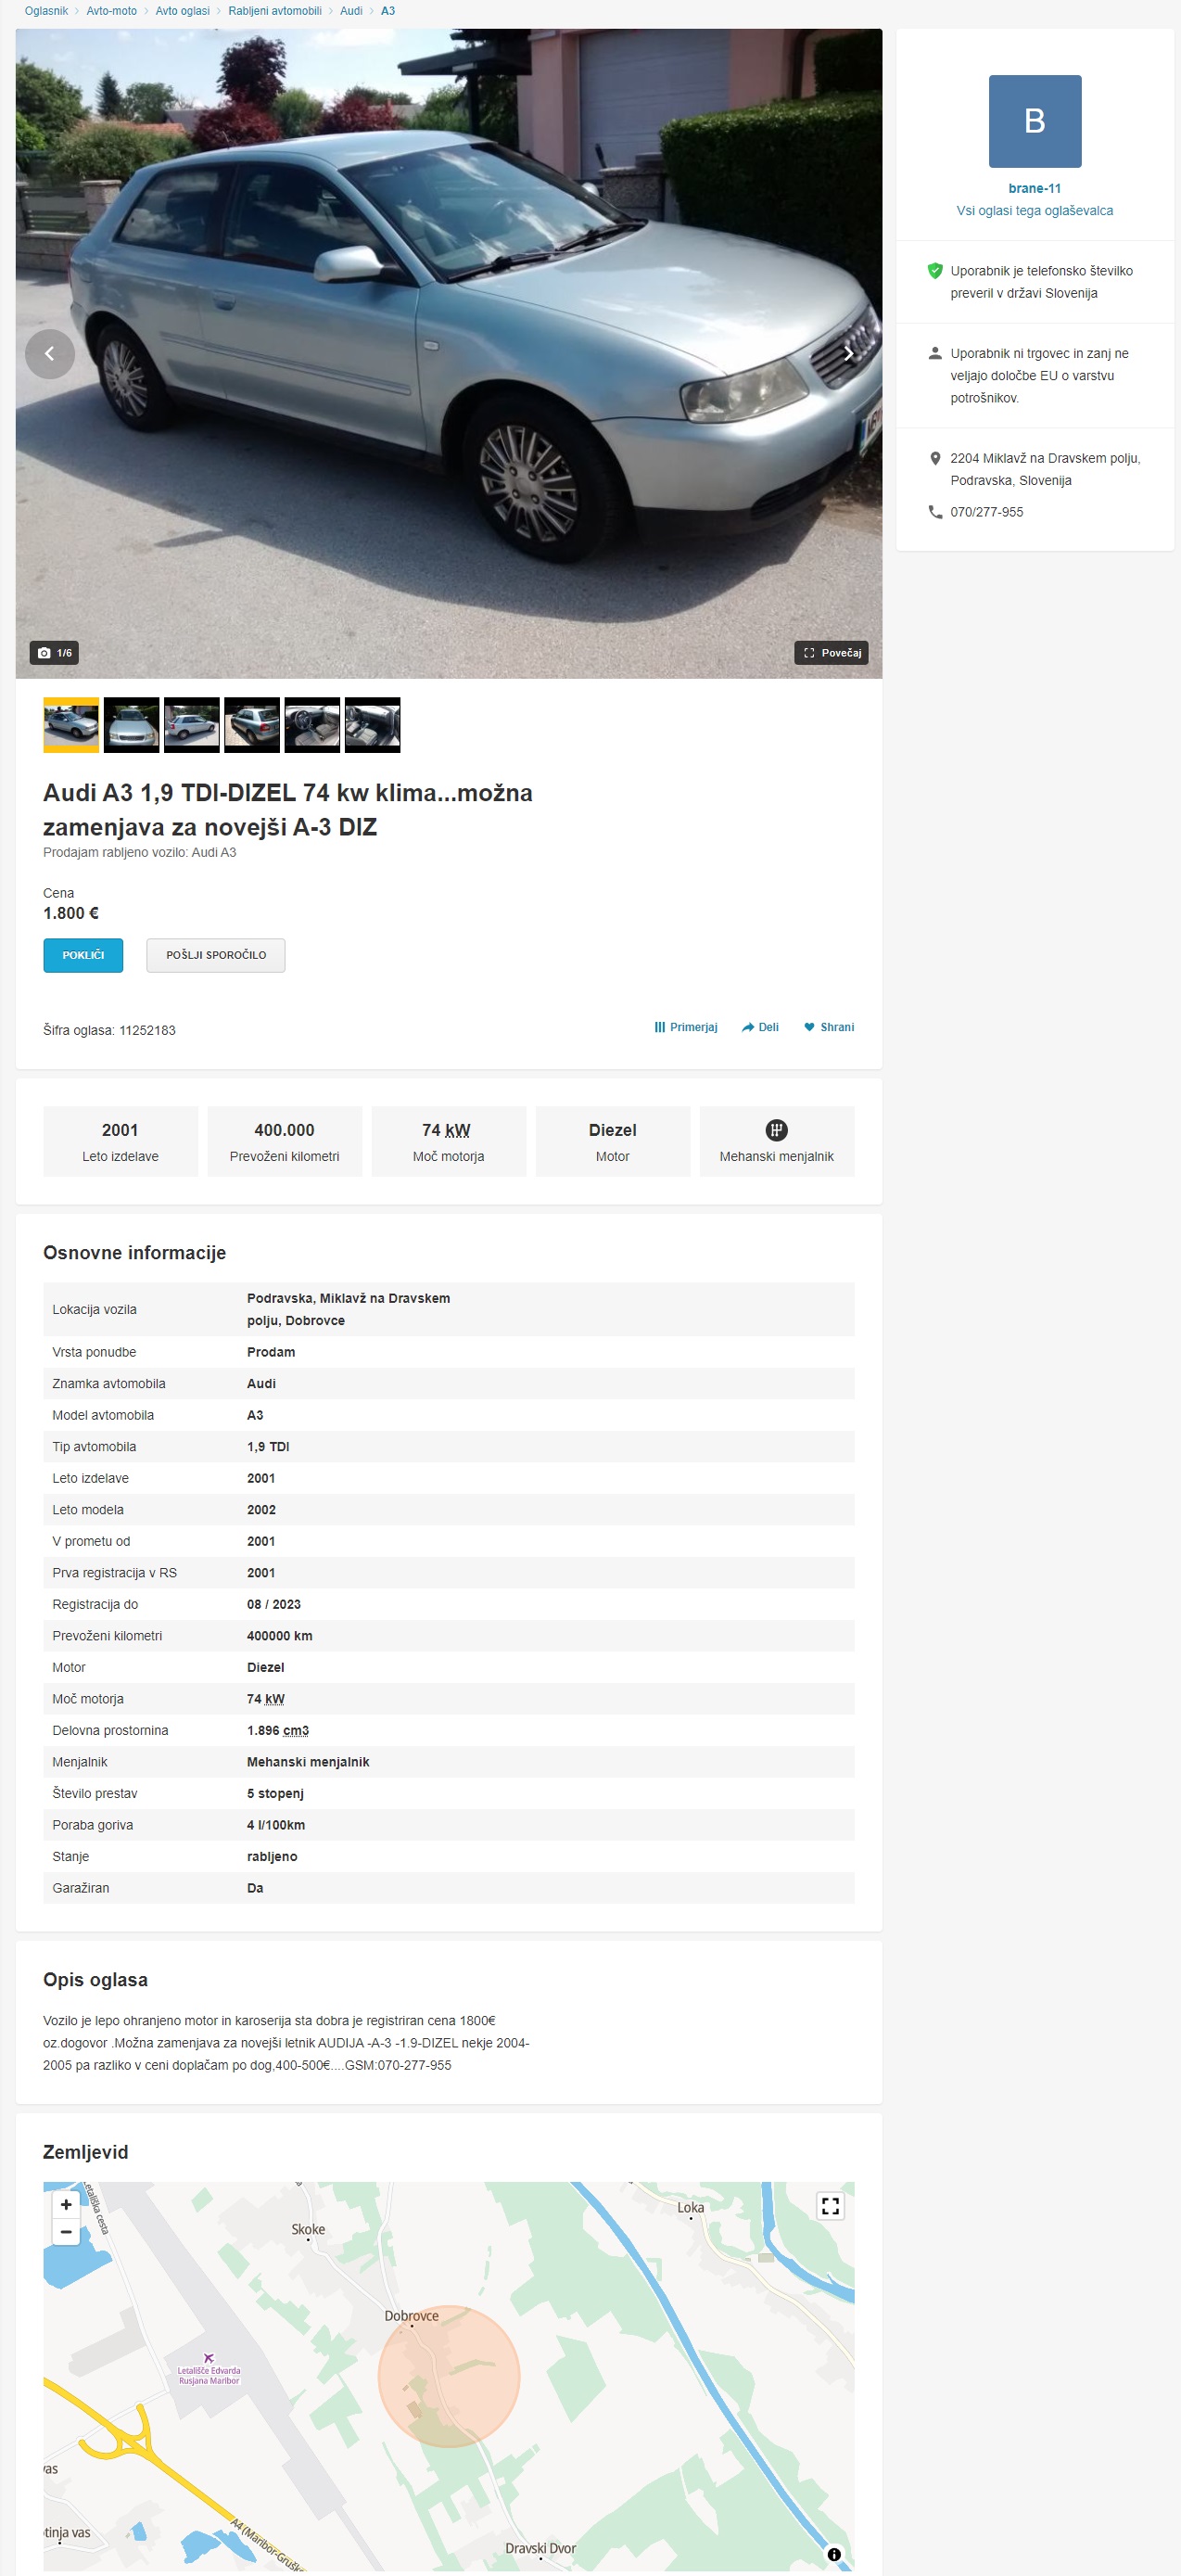The width and height of the screenshot is (1181, 2576).
Task: Open Avto-moto breadcrumb link
Action: point(111,11)
